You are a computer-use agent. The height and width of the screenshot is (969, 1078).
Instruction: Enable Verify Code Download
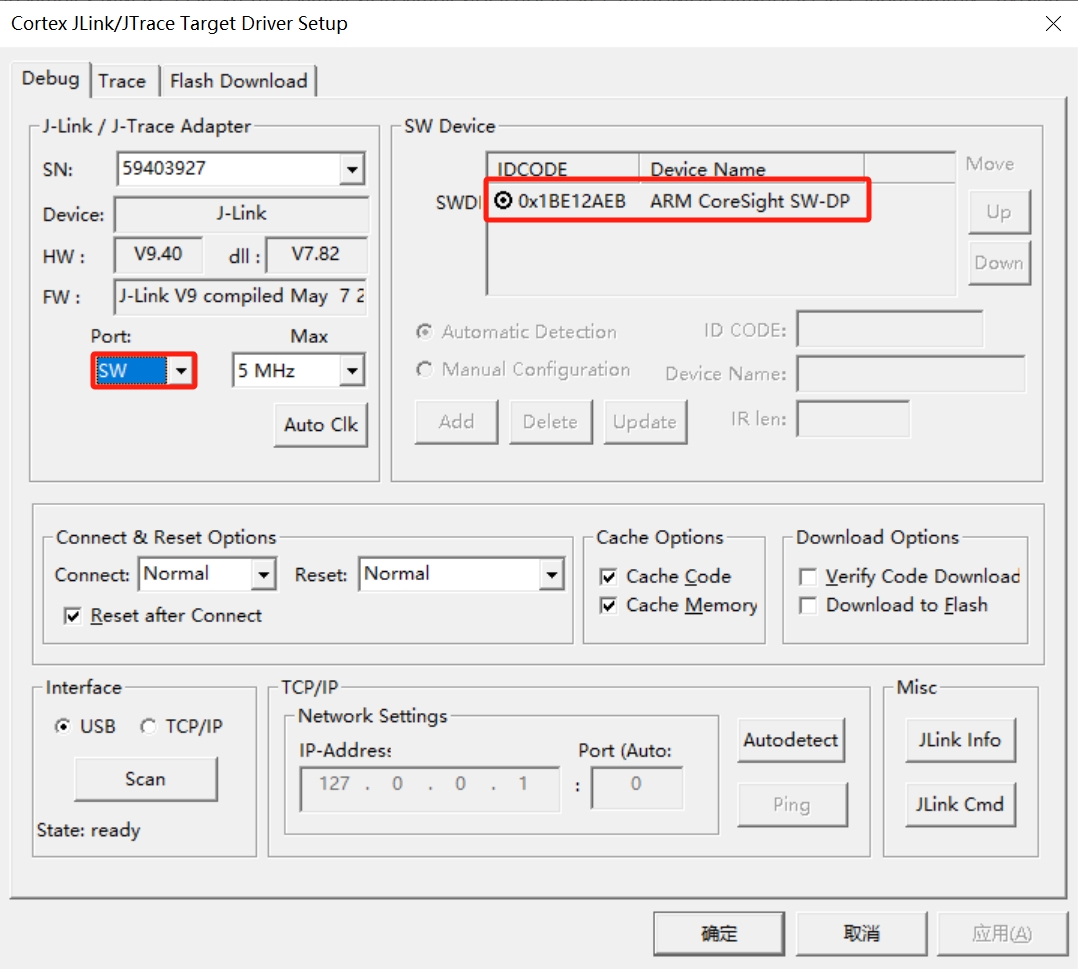pos(808,577)
